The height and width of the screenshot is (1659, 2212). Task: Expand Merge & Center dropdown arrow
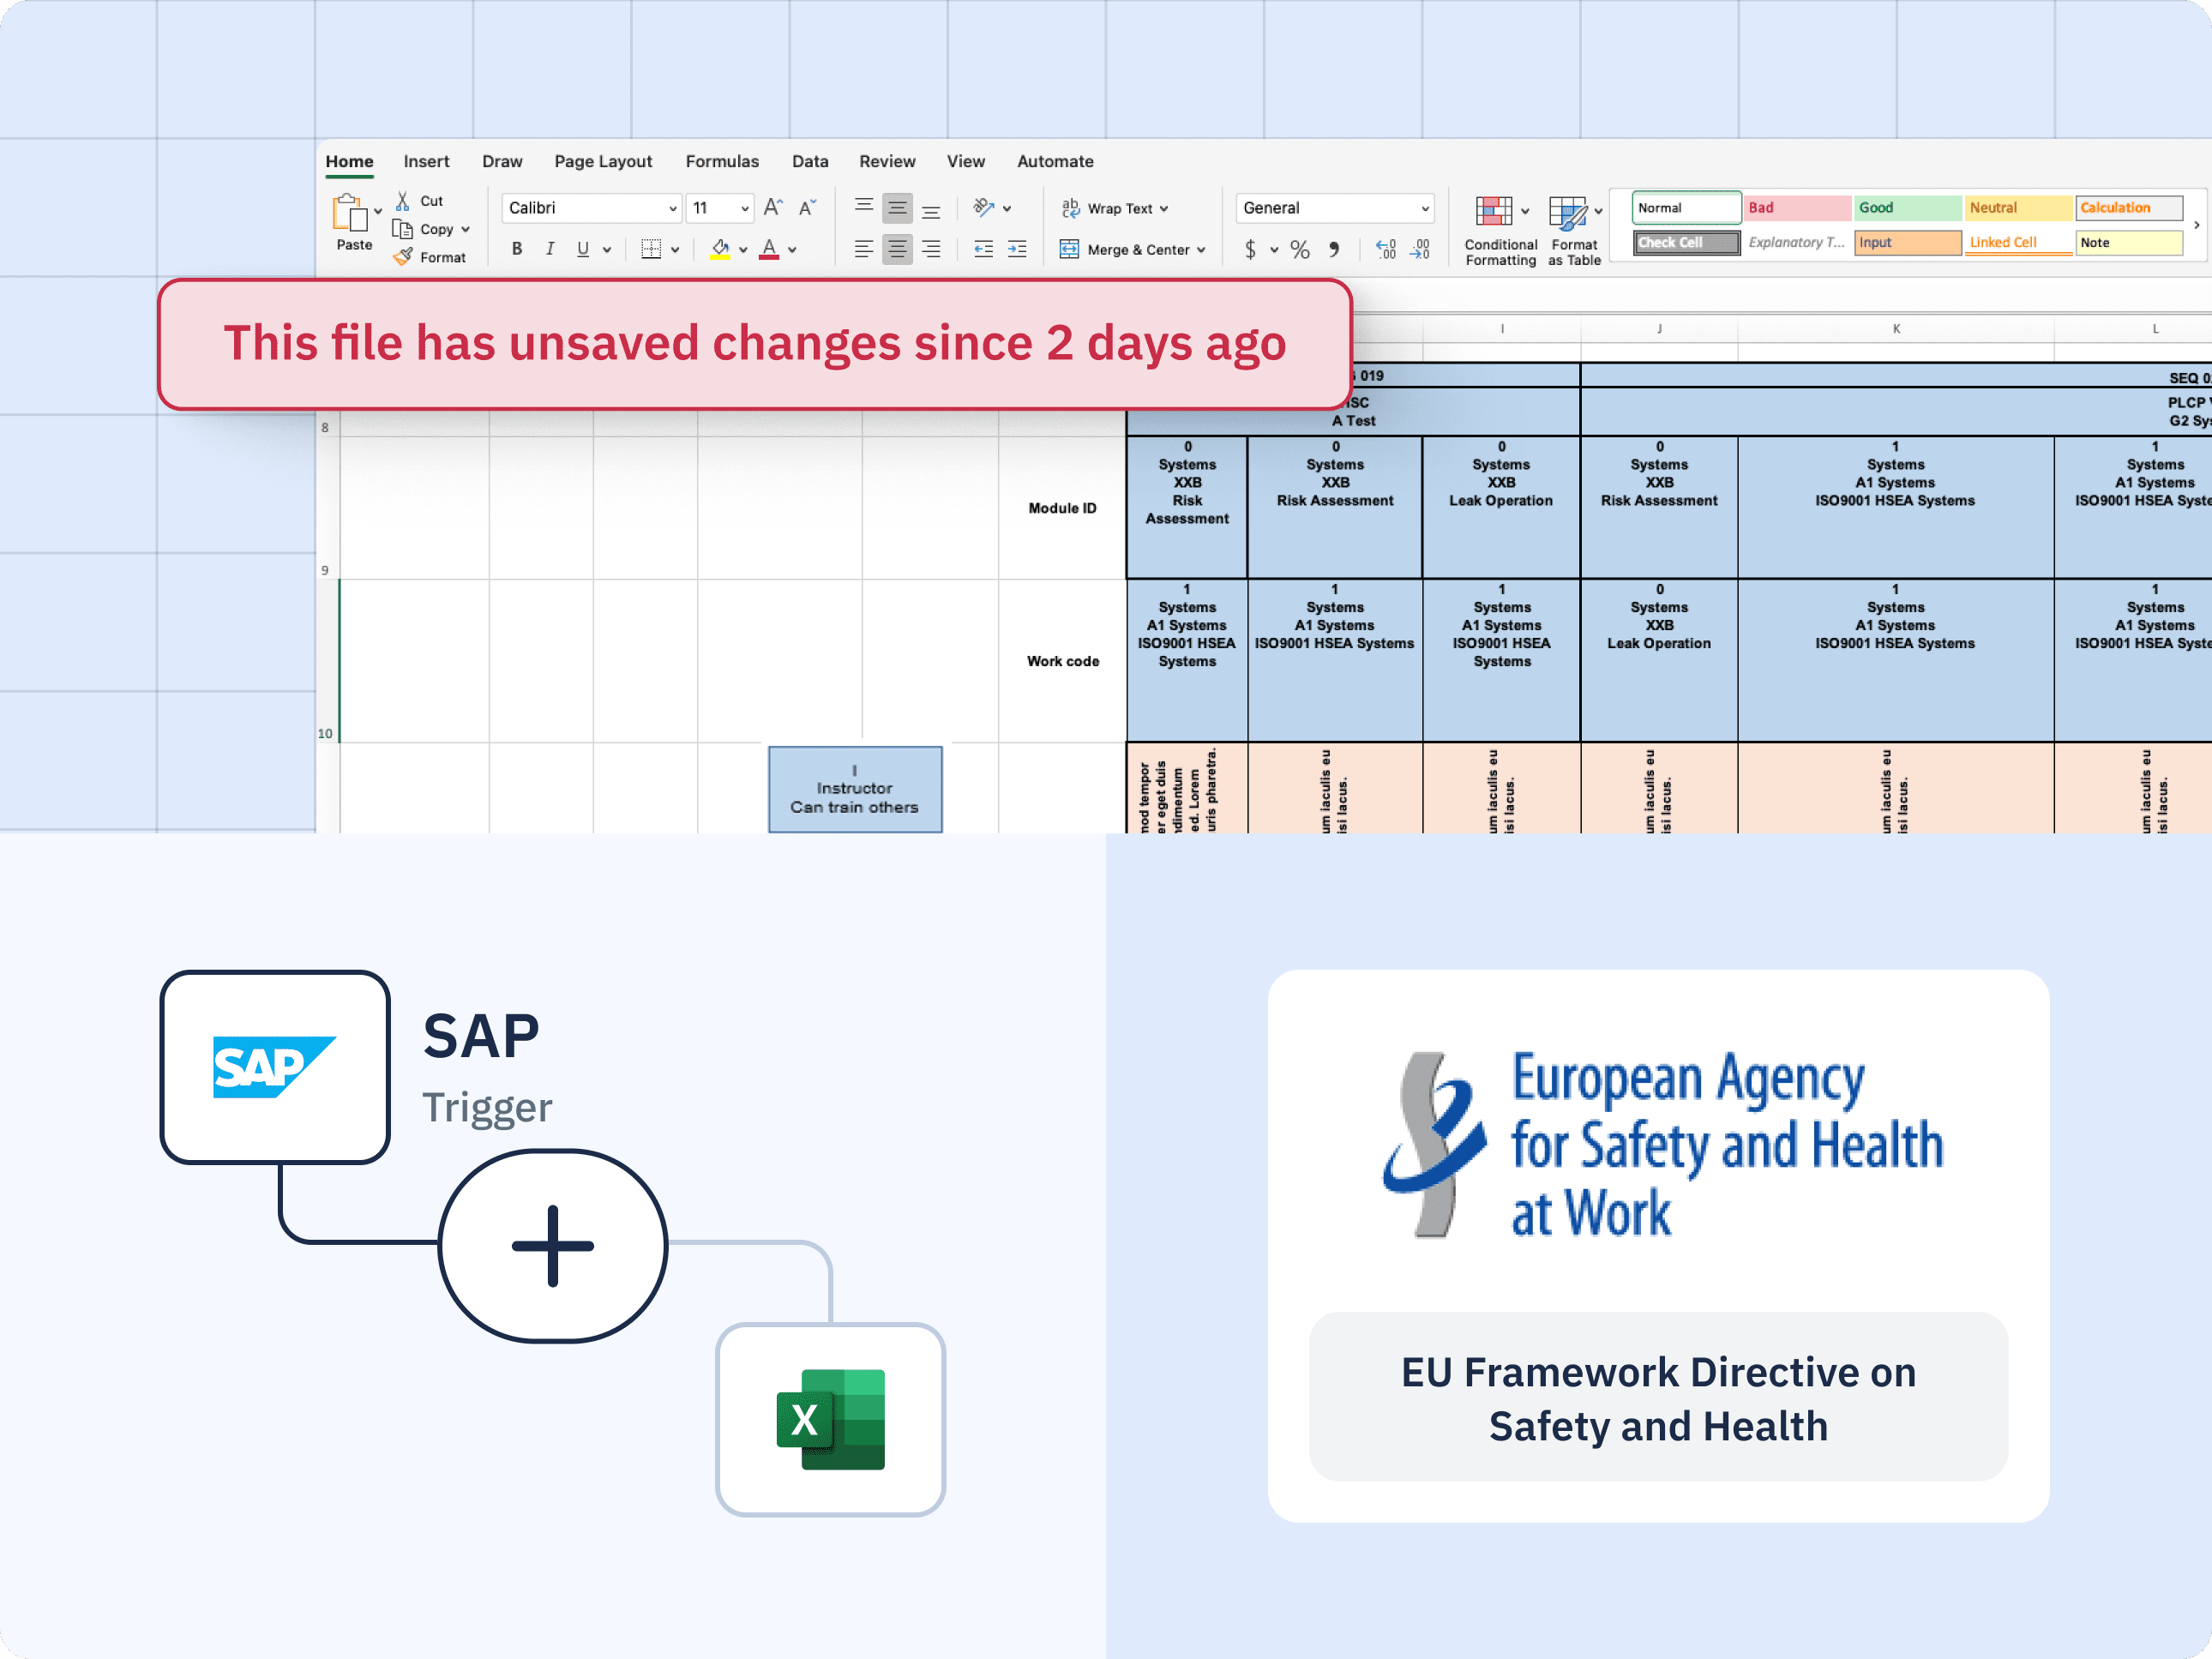[x=1201, y=250]
